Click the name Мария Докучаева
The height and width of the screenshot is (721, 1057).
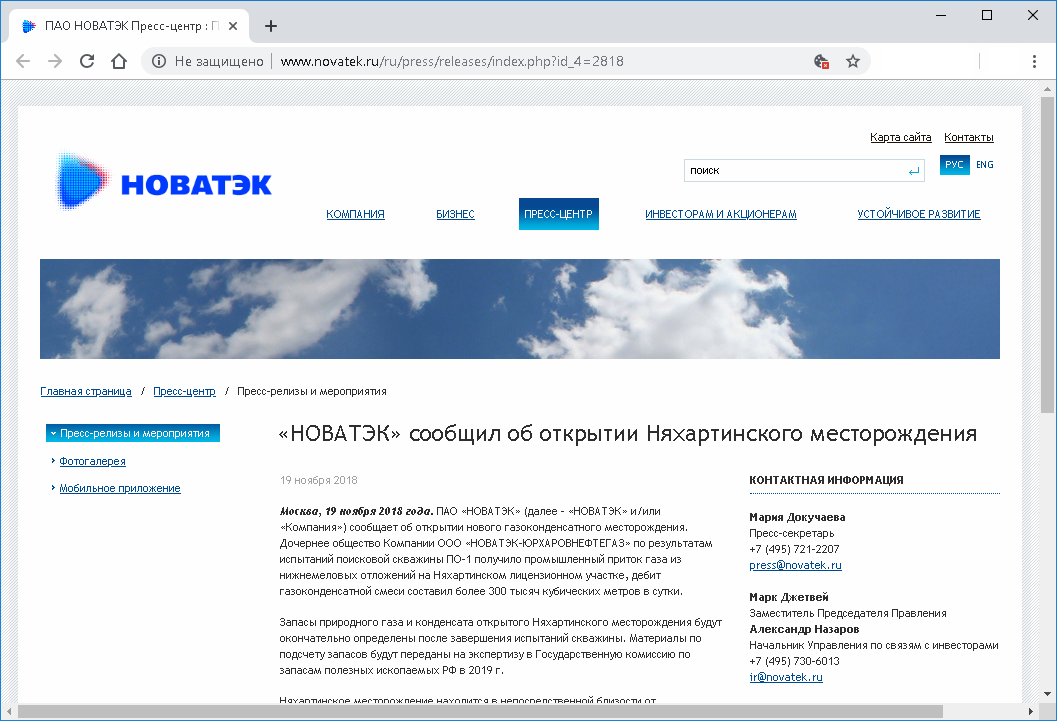(x=797, y=518)
